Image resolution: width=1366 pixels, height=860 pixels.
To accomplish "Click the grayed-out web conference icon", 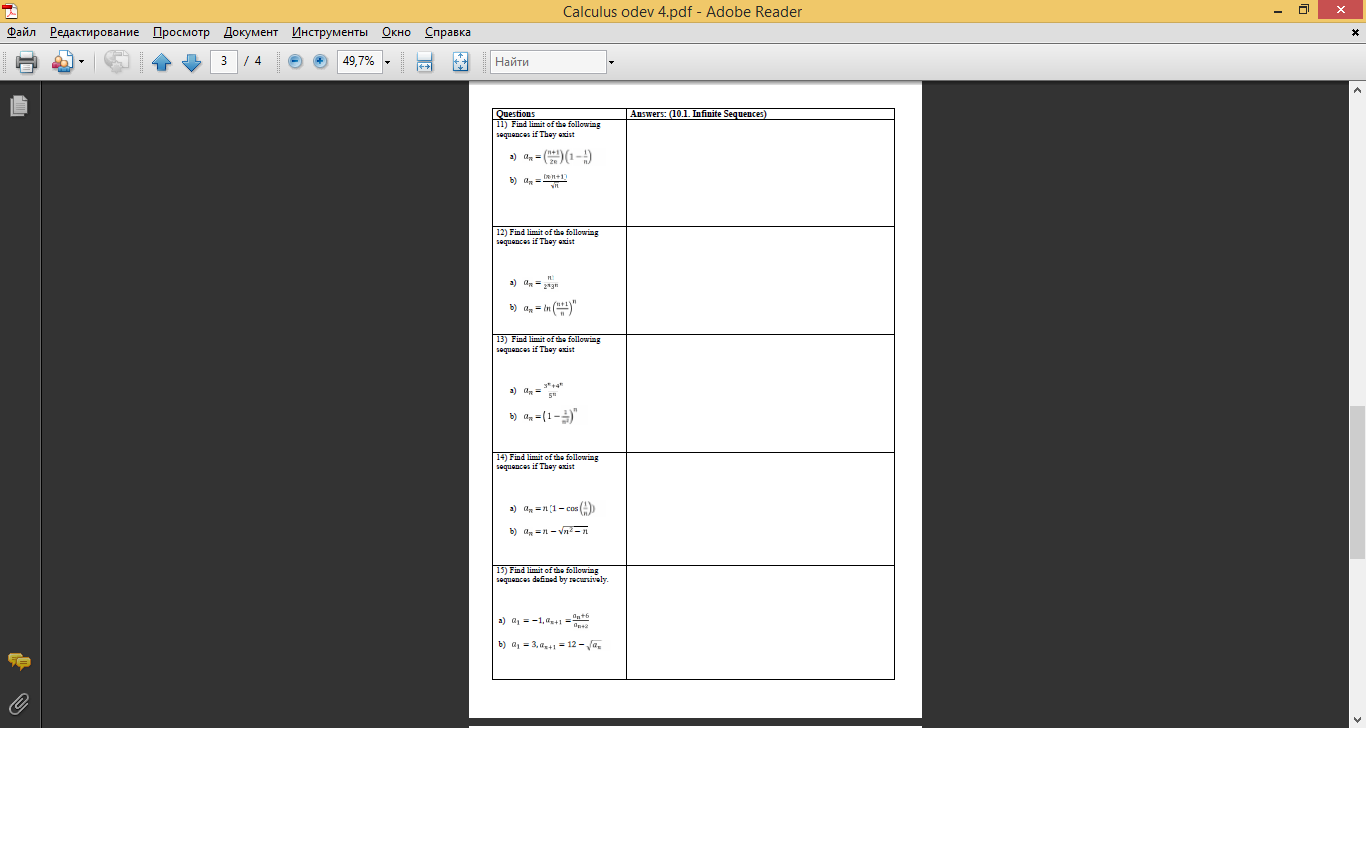I will point(117,62).
